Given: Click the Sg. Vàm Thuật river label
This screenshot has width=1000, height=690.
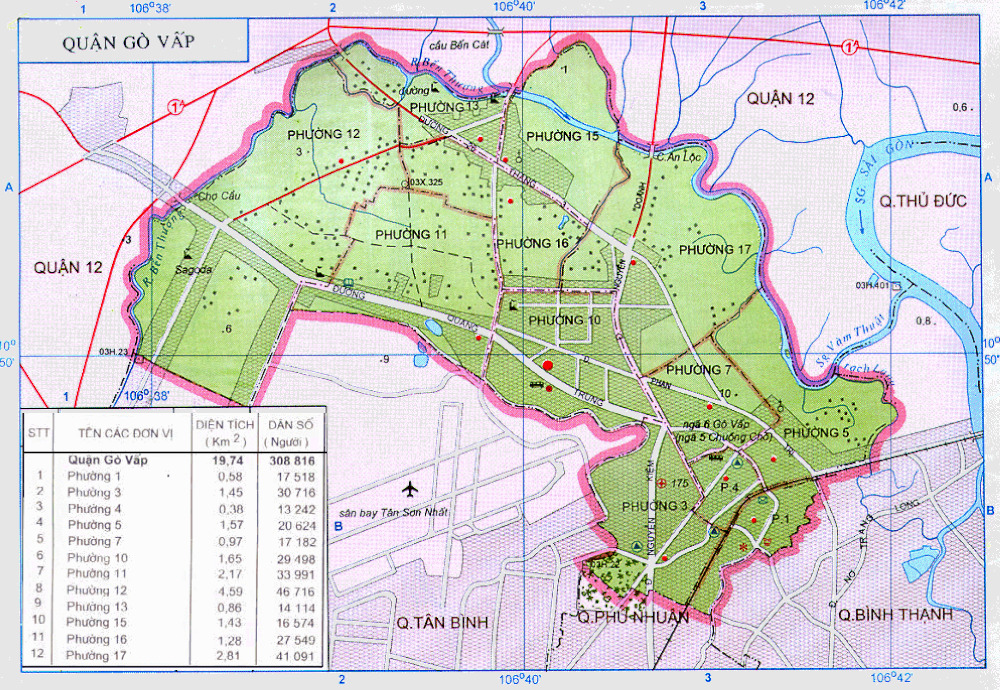Looking at the screenshot, I should (x=851, y=339).
